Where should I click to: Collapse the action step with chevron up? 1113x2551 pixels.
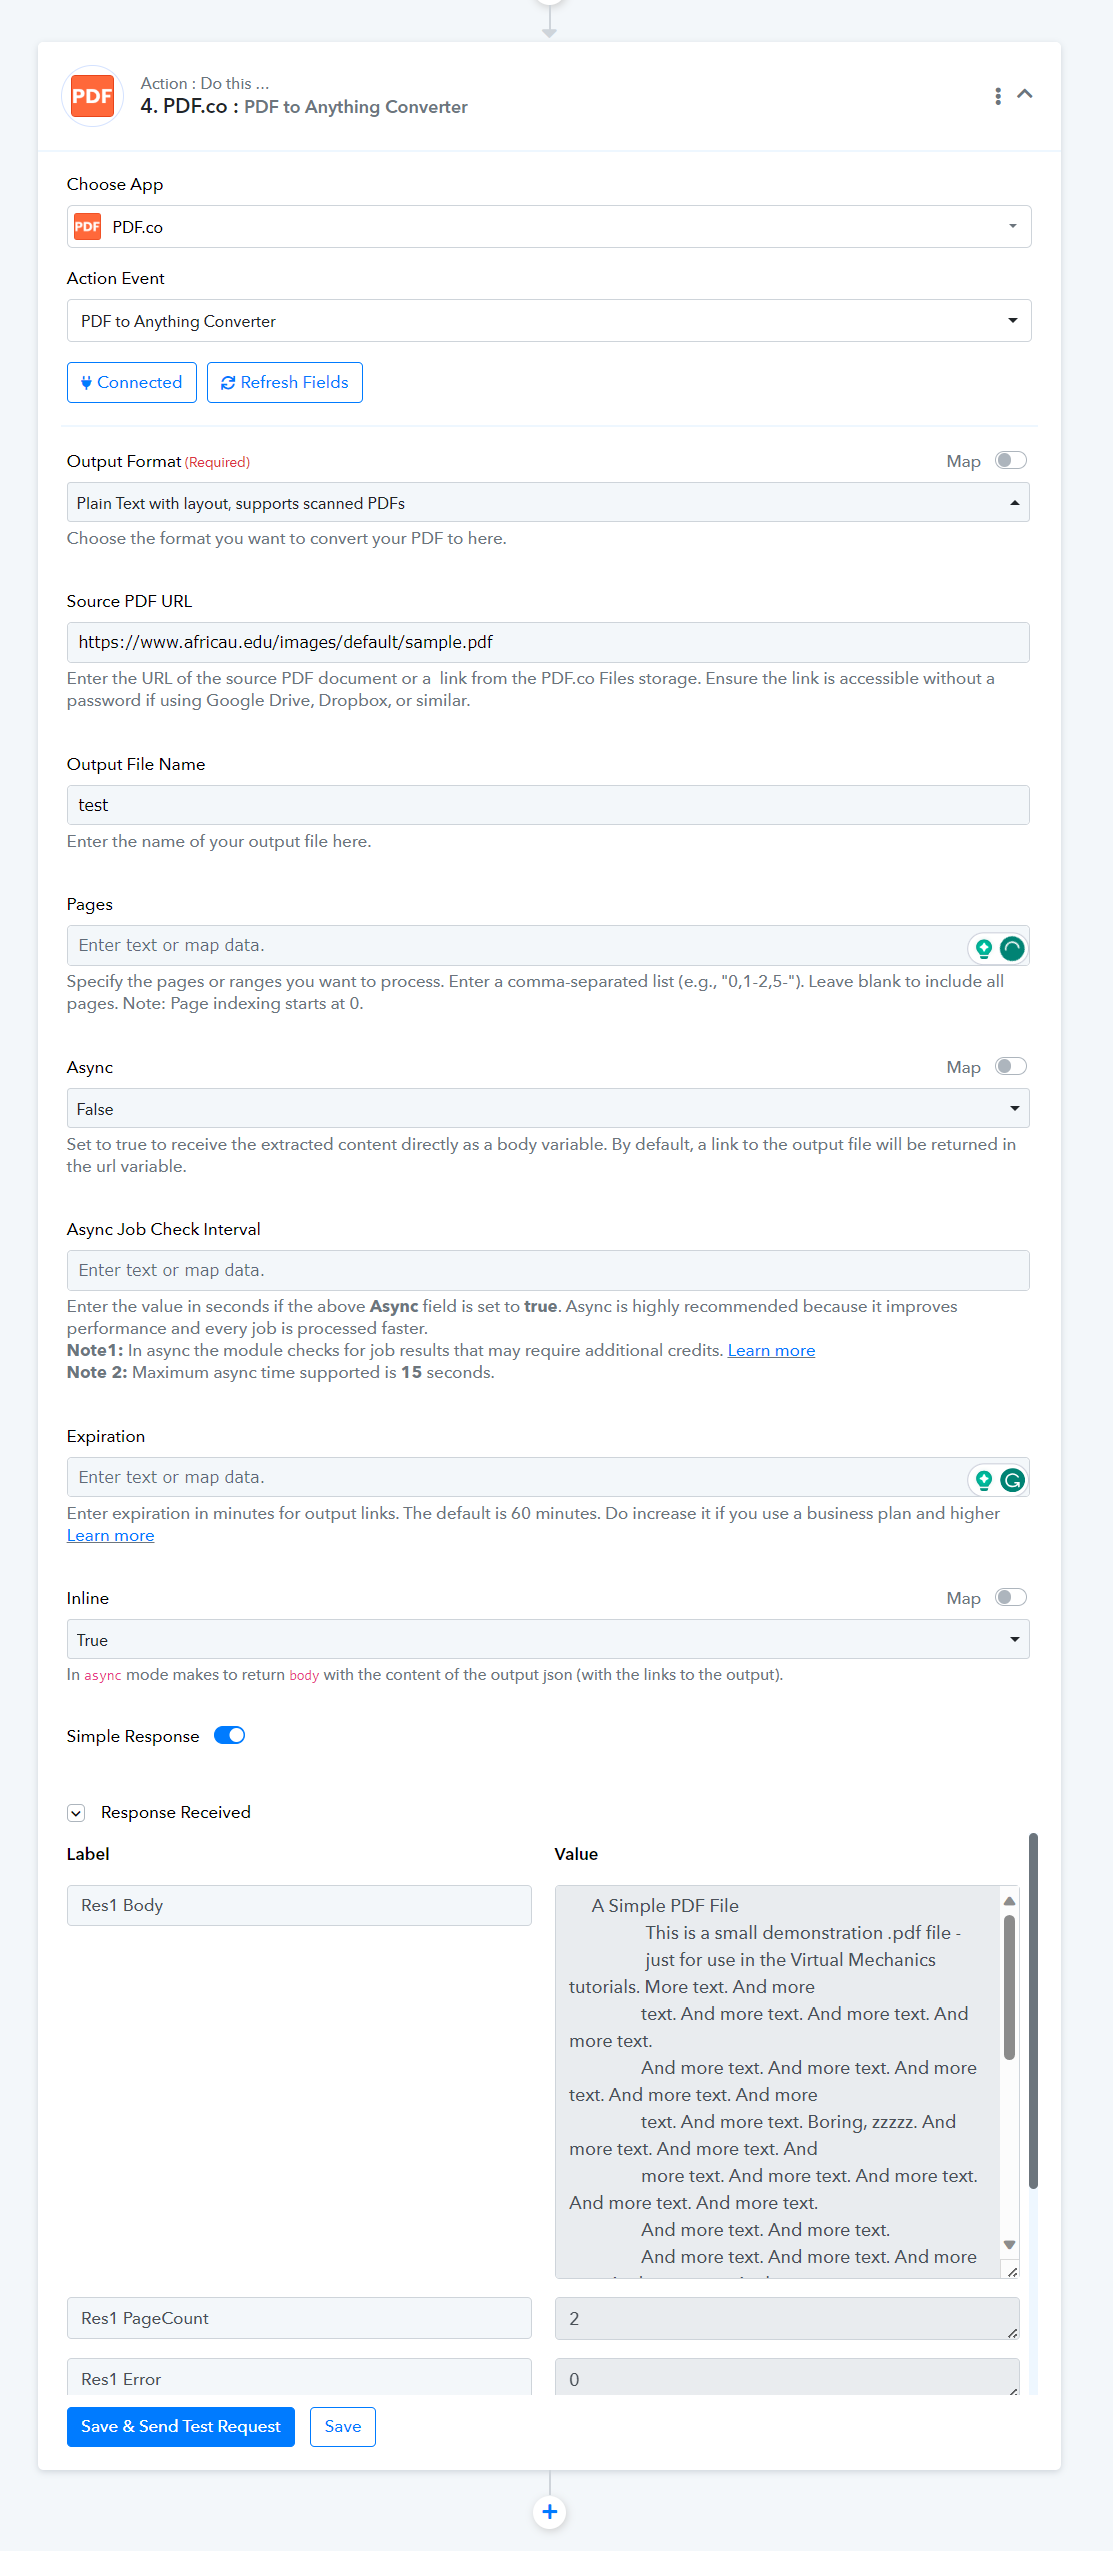1024,94
